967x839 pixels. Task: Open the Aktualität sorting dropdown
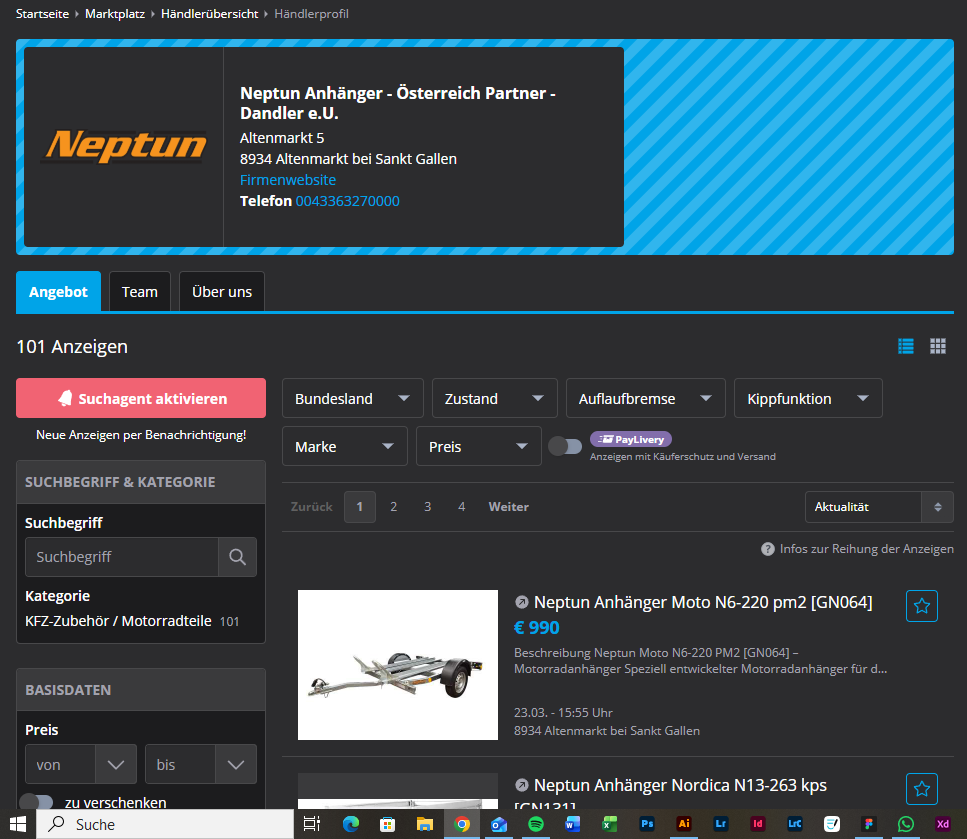pyautogui.click(x=878, y=507)
